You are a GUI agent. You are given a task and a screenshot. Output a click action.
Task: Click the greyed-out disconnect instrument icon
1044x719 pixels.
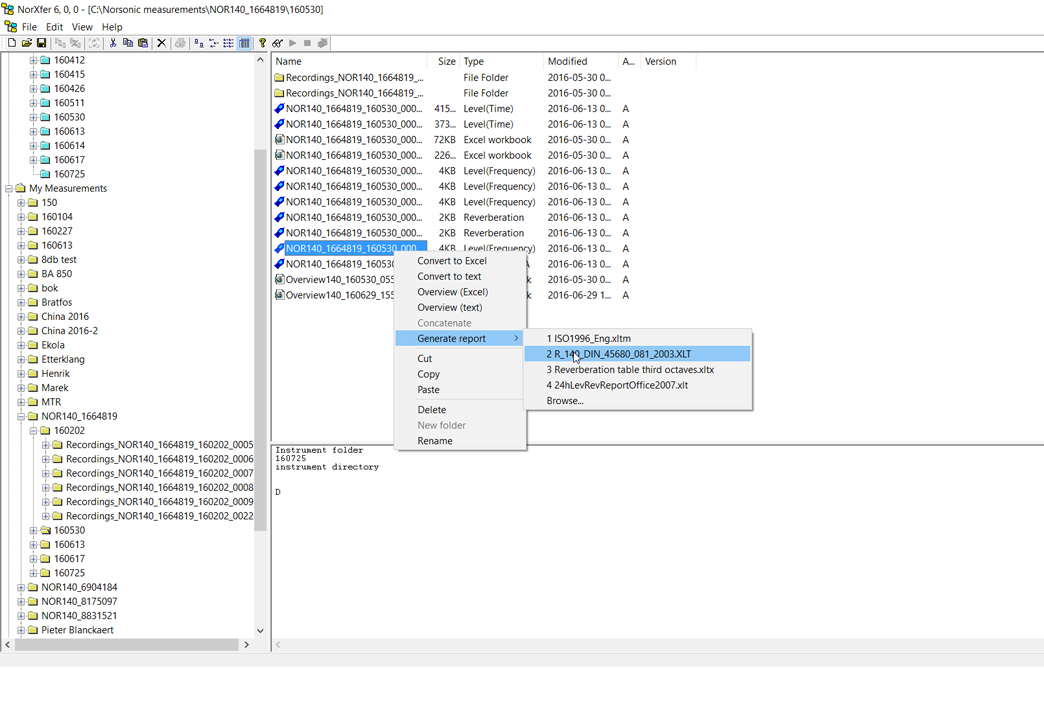[75, 43]
